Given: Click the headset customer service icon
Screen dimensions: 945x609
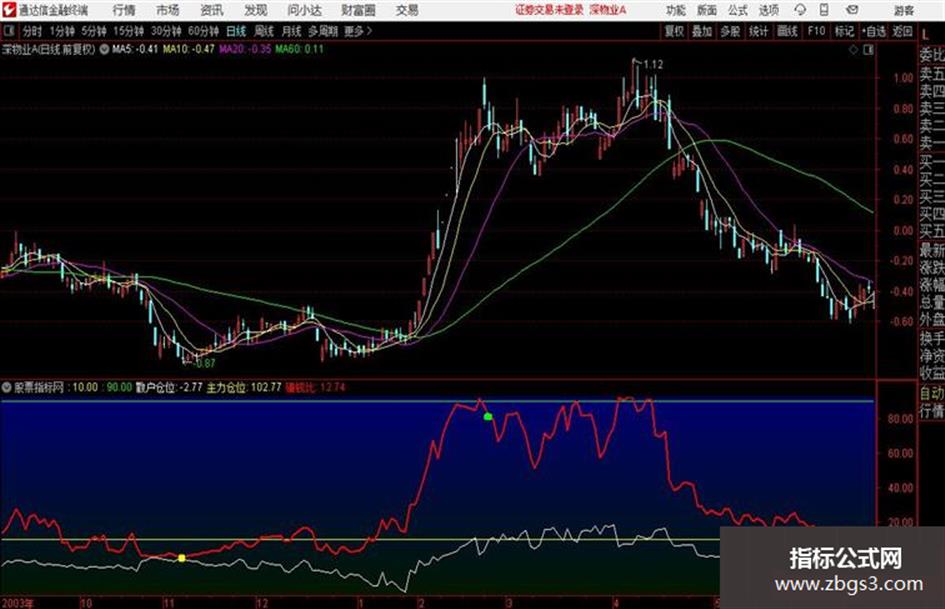Looking at the screenshot, I should tap(800, 10).
